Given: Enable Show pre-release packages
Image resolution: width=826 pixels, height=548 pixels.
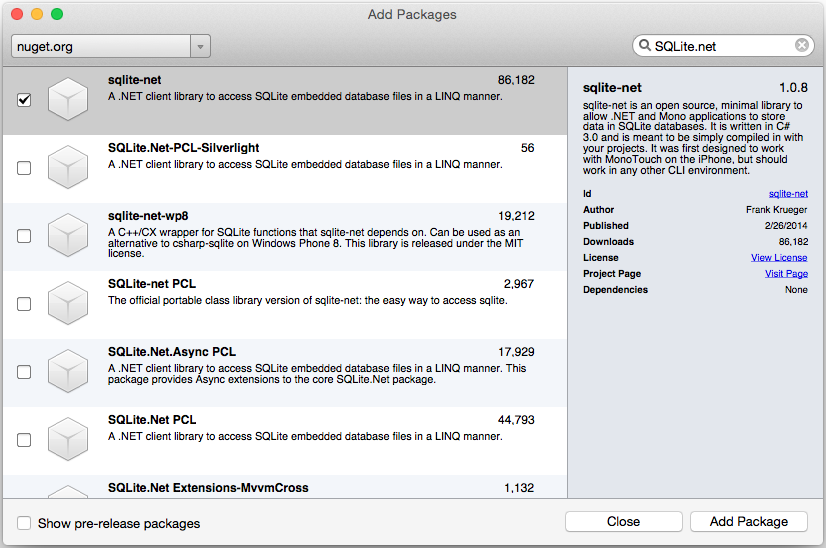Looking at the screenshot, I should (24, 523).
